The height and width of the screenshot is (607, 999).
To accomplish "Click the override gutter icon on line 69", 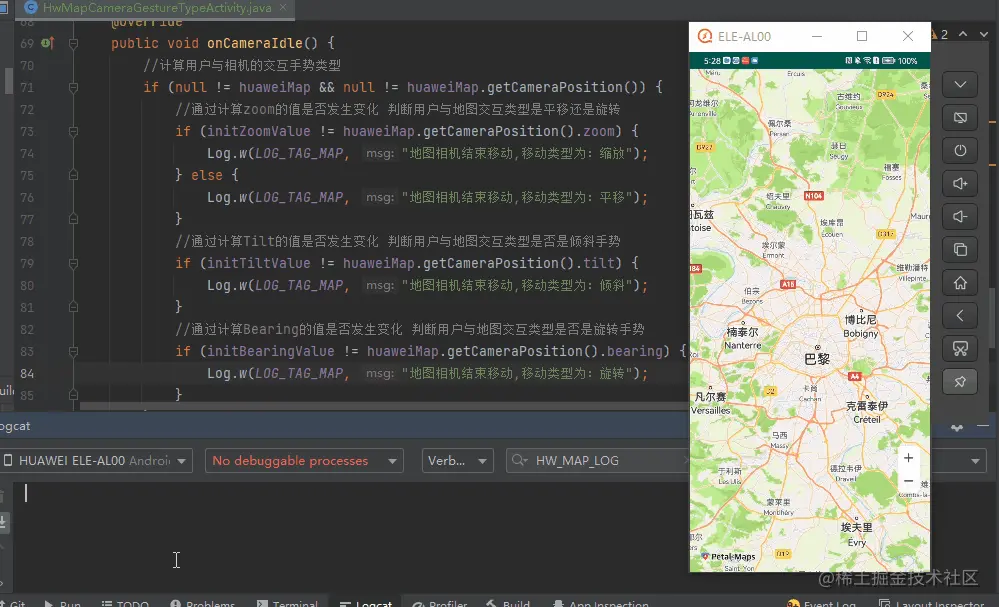I will coord(48,43).
